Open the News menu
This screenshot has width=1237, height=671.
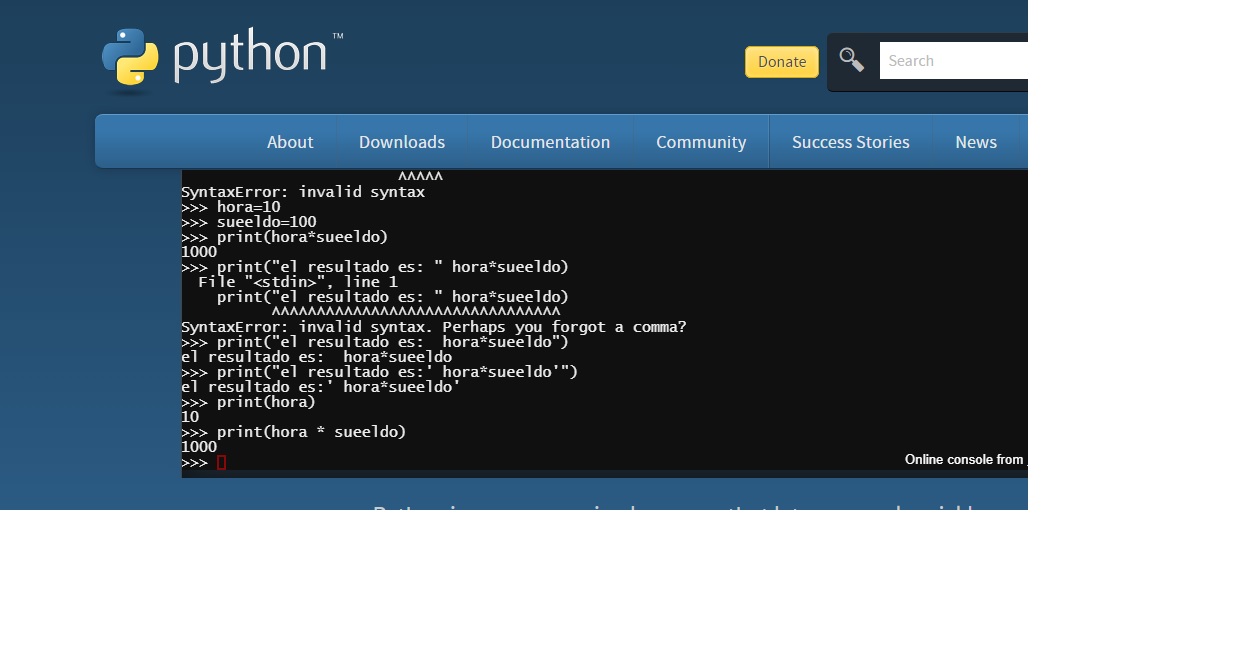(x=975, y=142)
